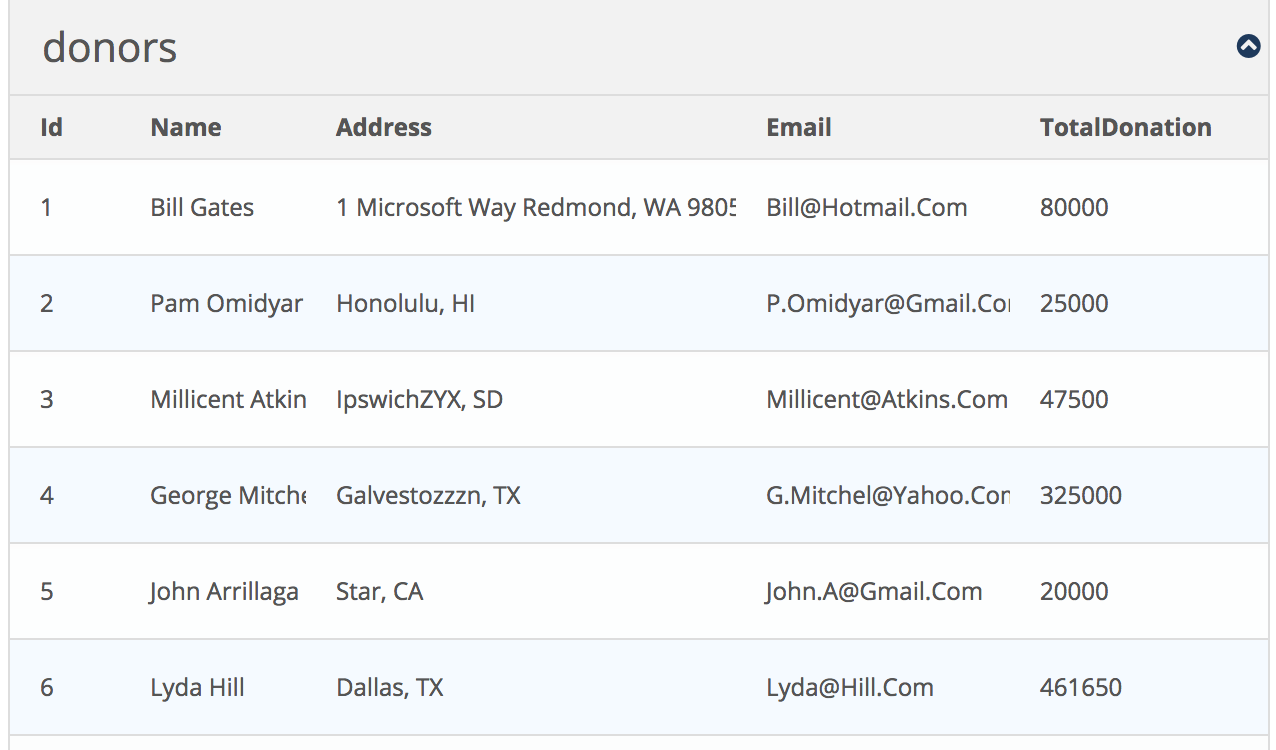Sort by TotalDonation column header

(1125, 128)
